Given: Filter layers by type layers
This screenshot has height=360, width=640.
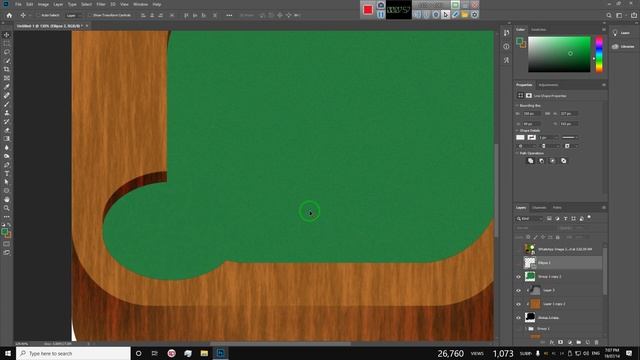Looking at the screenshot, I should pyautogui.click(x=565, y=218).
